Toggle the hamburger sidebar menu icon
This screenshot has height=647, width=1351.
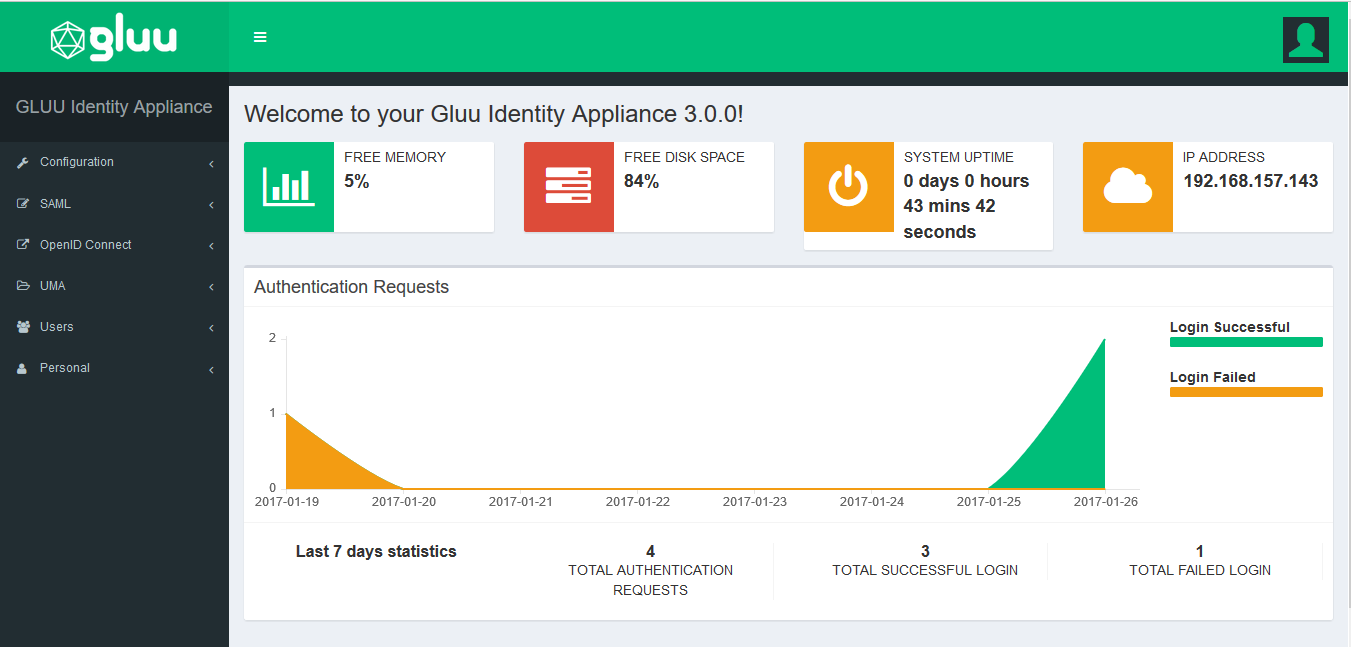[260, 37]
